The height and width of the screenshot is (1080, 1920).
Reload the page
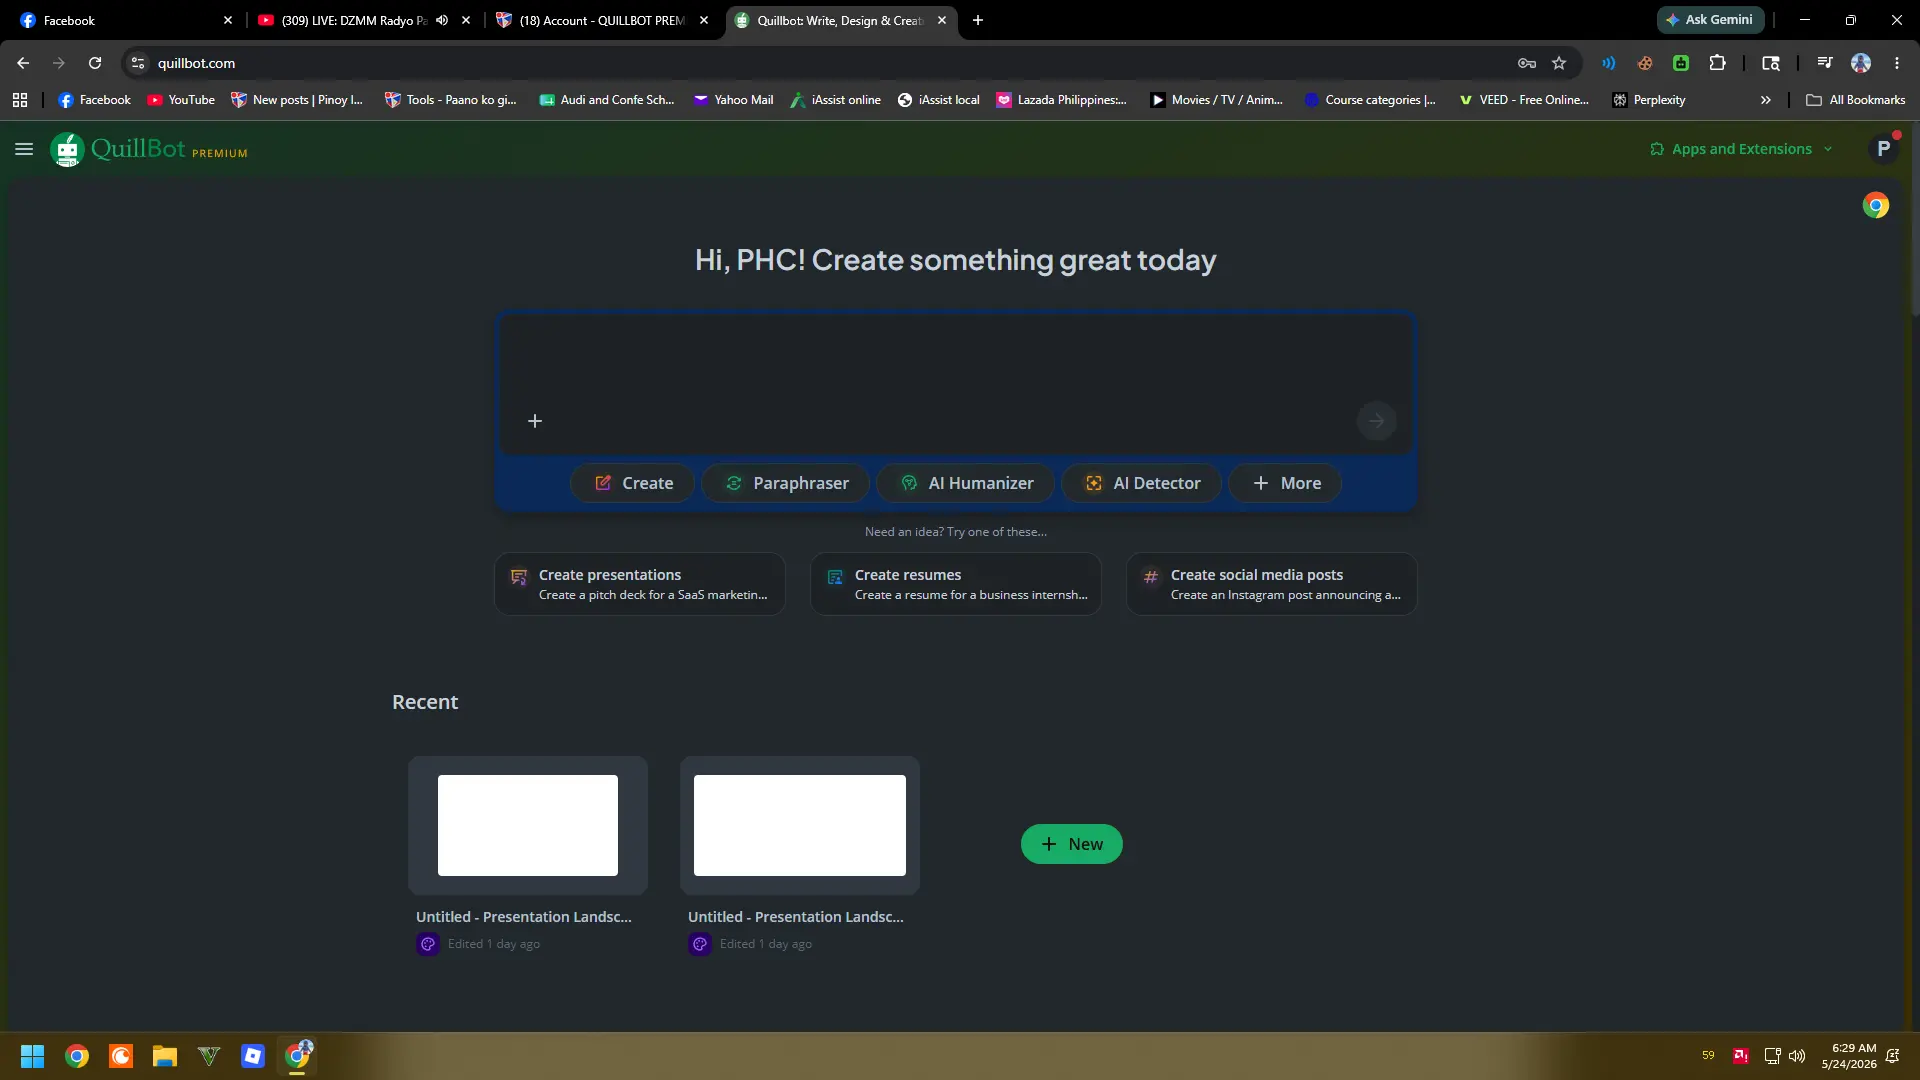pyautogui.click(x=95, y=63)
